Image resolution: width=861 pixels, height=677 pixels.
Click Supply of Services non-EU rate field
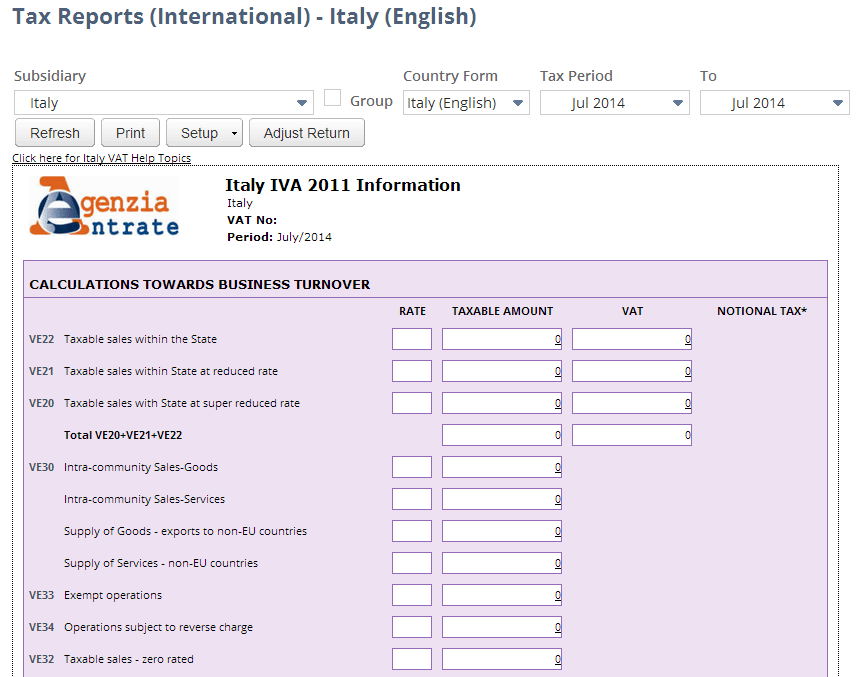tap(412, 563)
